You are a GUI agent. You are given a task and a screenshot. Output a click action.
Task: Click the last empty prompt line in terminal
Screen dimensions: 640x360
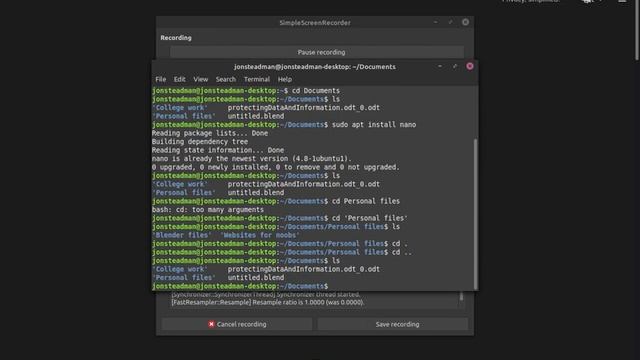tap(240, 286)
